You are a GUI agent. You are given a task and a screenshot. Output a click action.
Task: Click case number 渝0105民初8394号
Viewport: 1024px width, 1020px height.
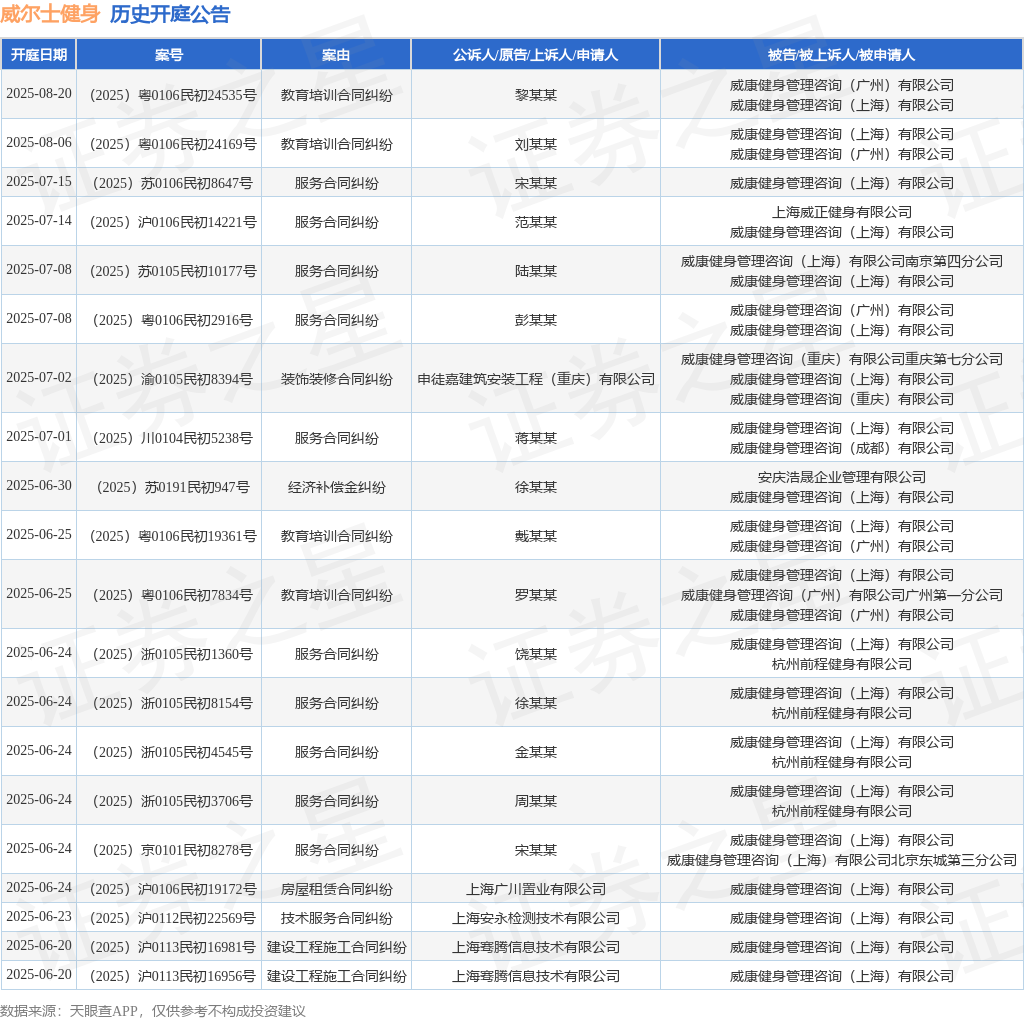click(x=173, y=379)
